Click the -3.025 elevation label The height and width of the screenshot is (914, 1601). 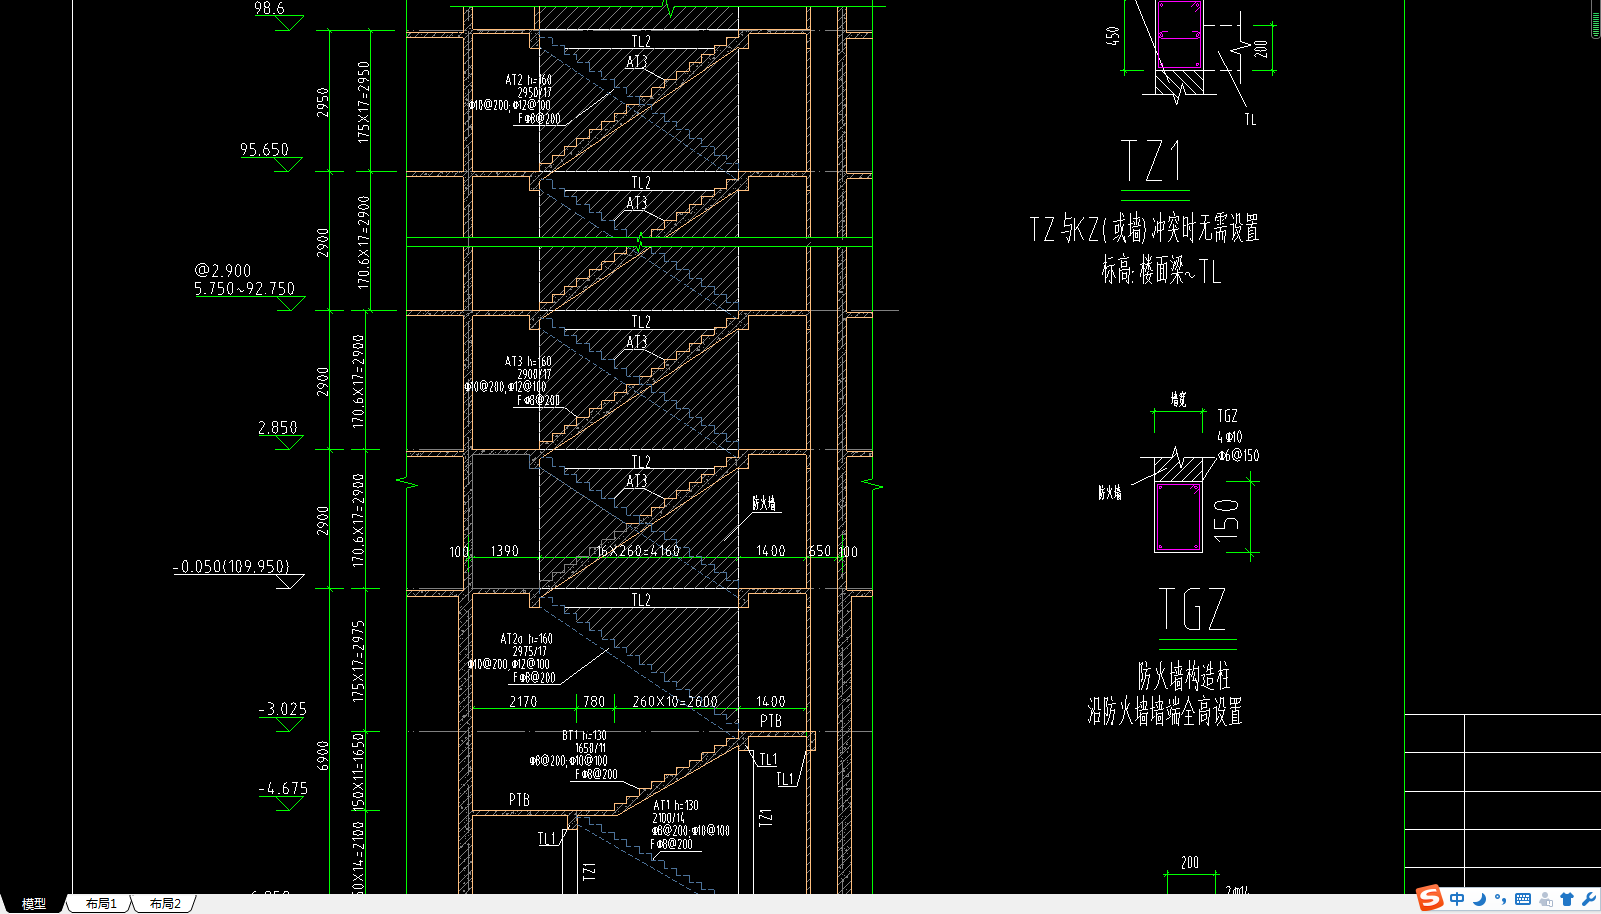(282, 709)
